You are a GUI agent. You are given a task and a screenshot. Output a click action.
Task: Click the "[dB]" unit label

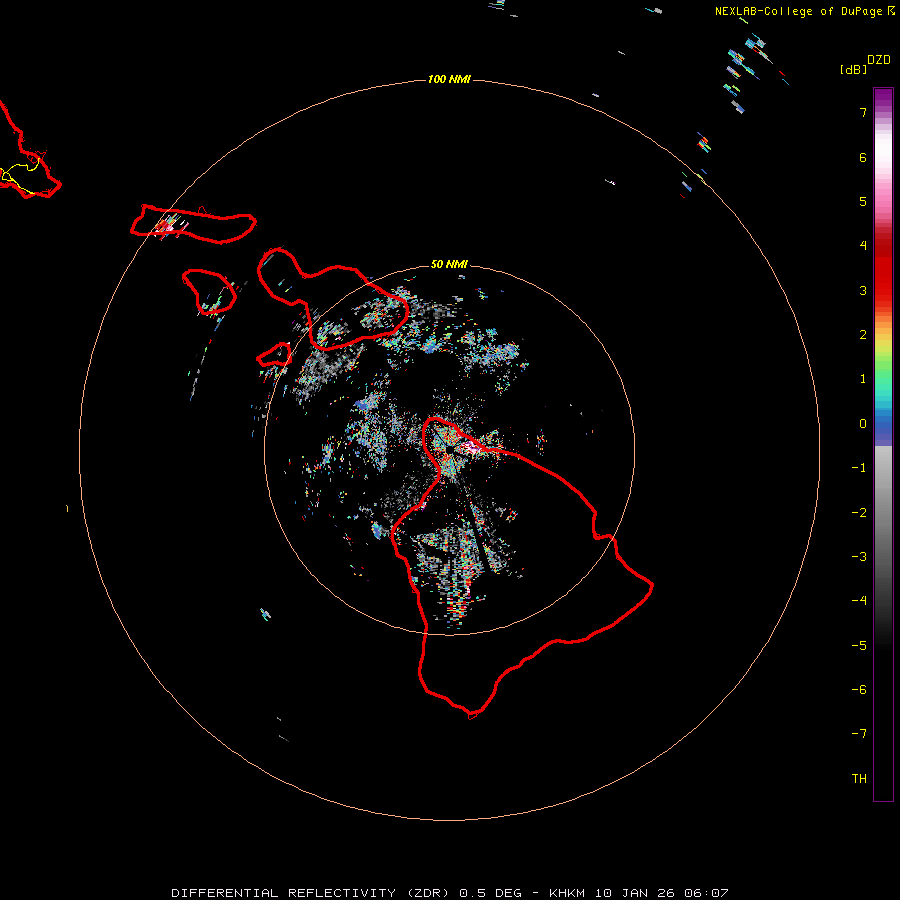(853, 69)
